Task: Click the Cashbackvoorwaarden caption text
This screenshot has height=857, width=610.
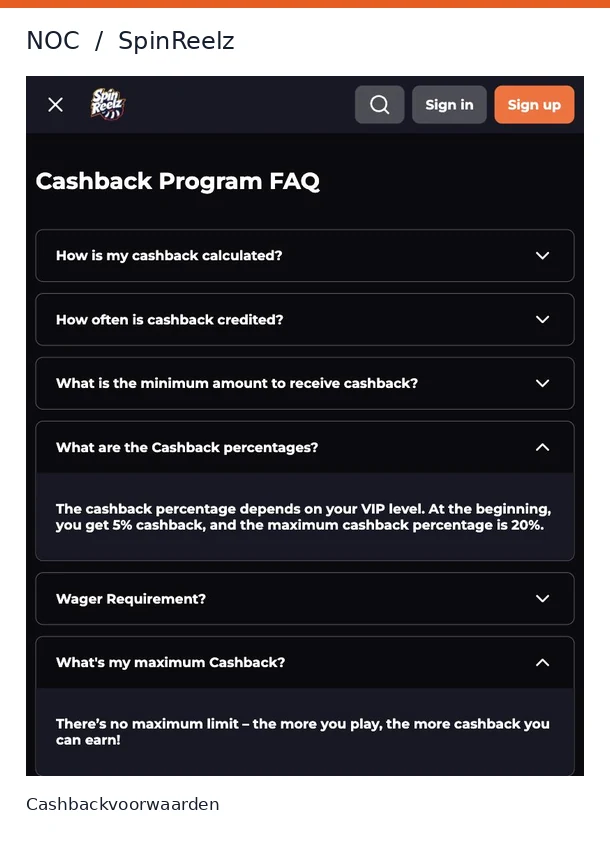Action: (122, 804)
